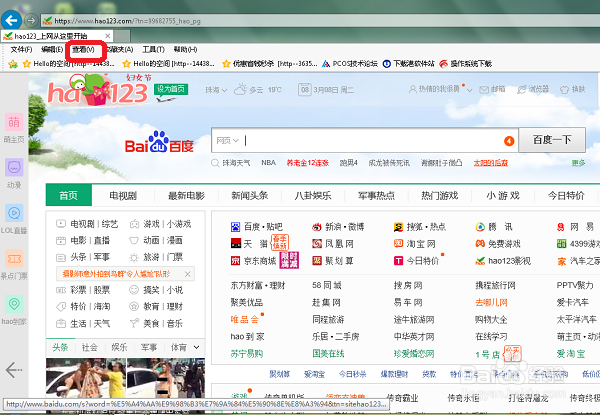Click NBA hot search link

[x=268, y=163]
